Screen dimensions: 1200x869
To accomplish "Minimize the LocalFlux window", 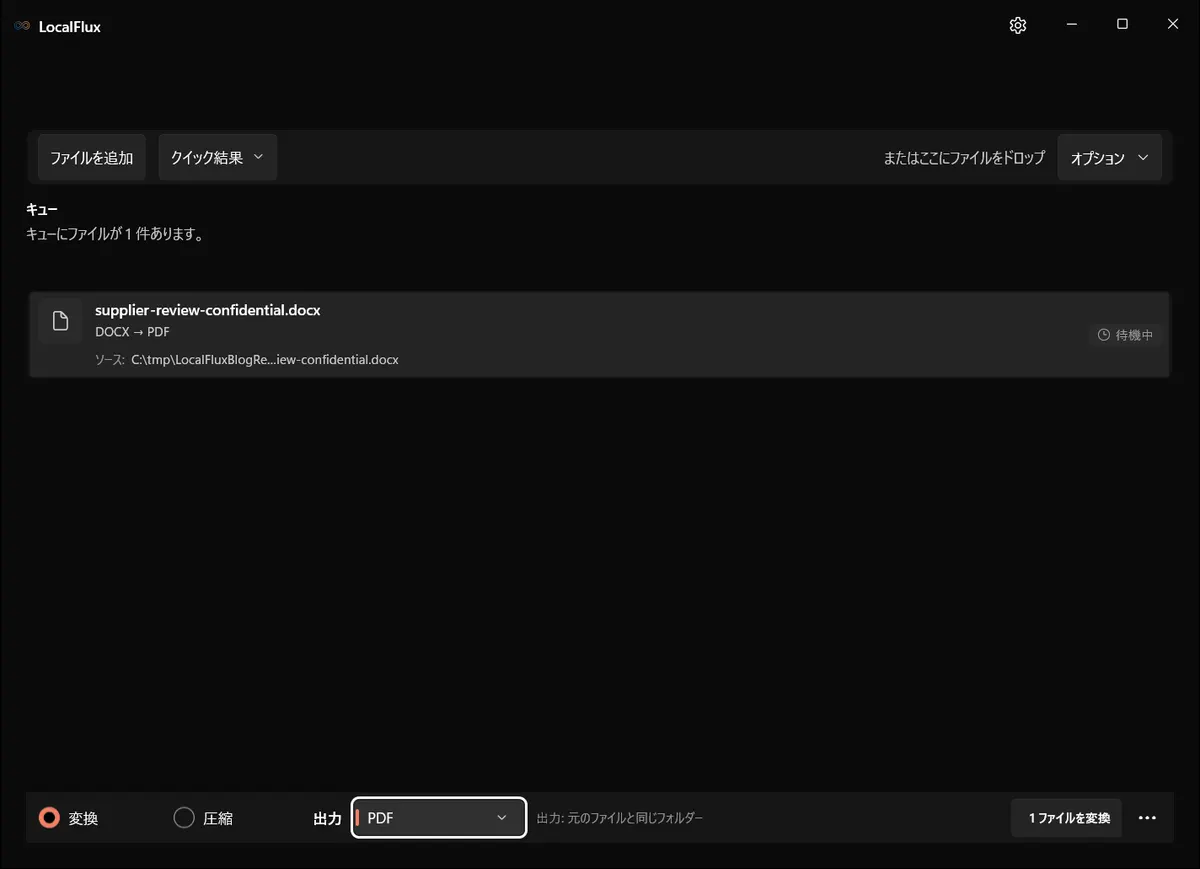I will coord(1071,25).
